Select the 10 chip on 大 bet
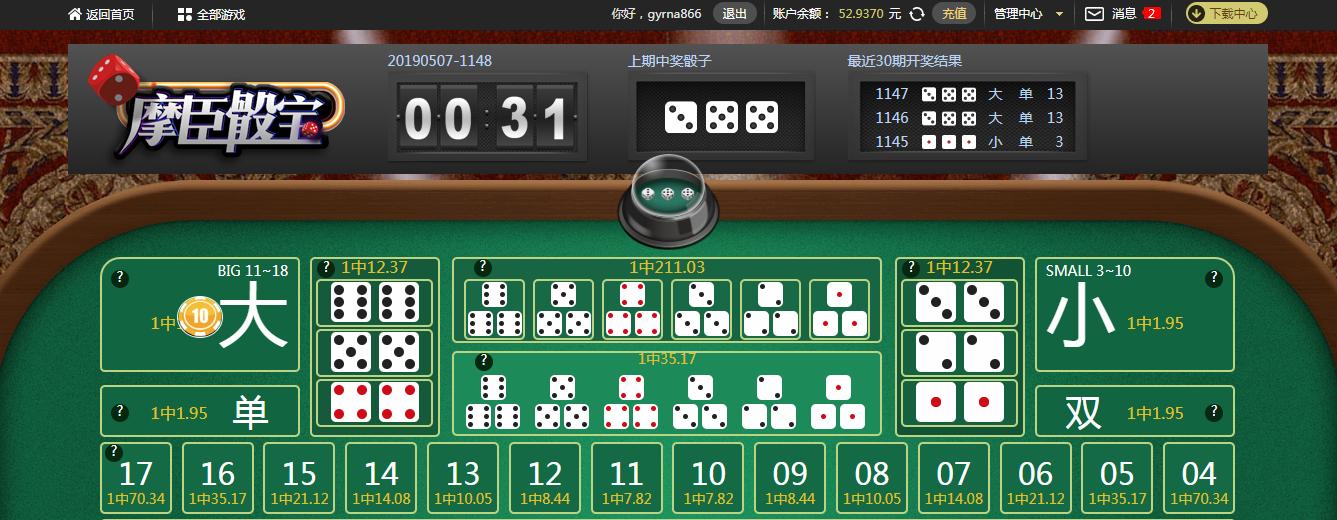Viewport: 1337px width, 520px height. click(x=200, y=318)
